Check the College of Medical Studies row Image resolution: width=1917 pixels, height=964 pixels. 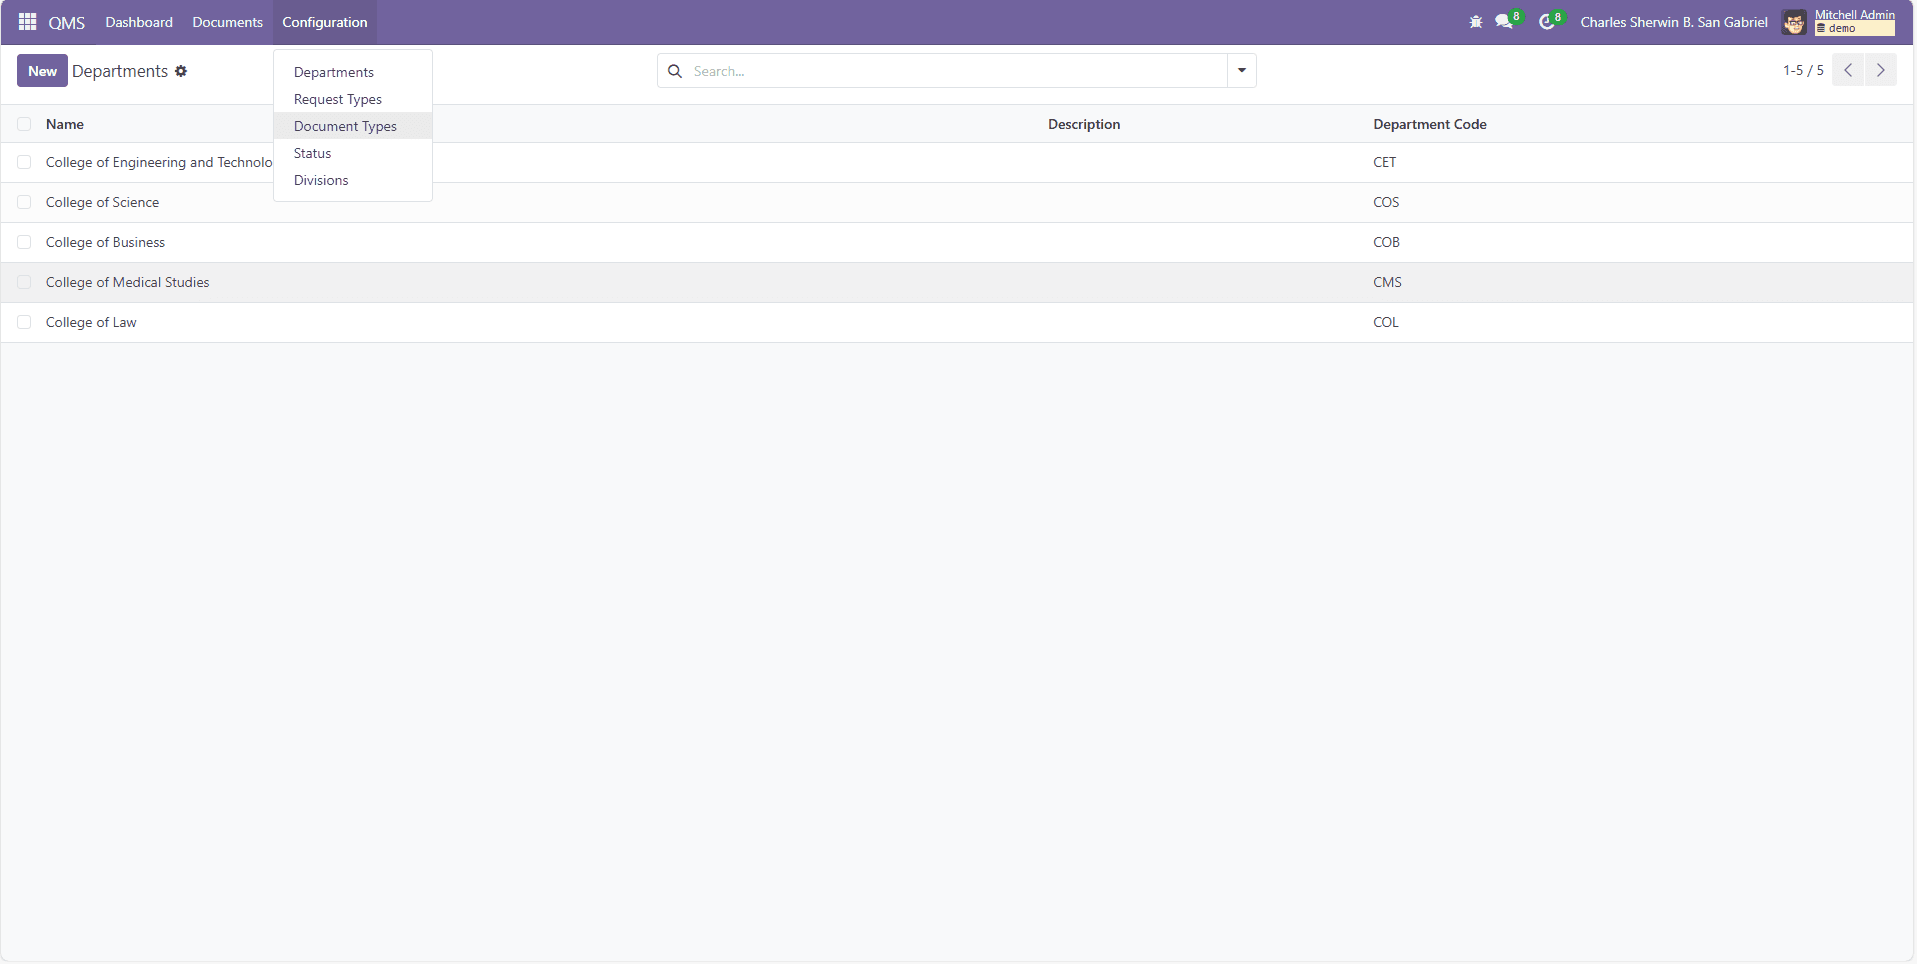(x=24, y=282)
